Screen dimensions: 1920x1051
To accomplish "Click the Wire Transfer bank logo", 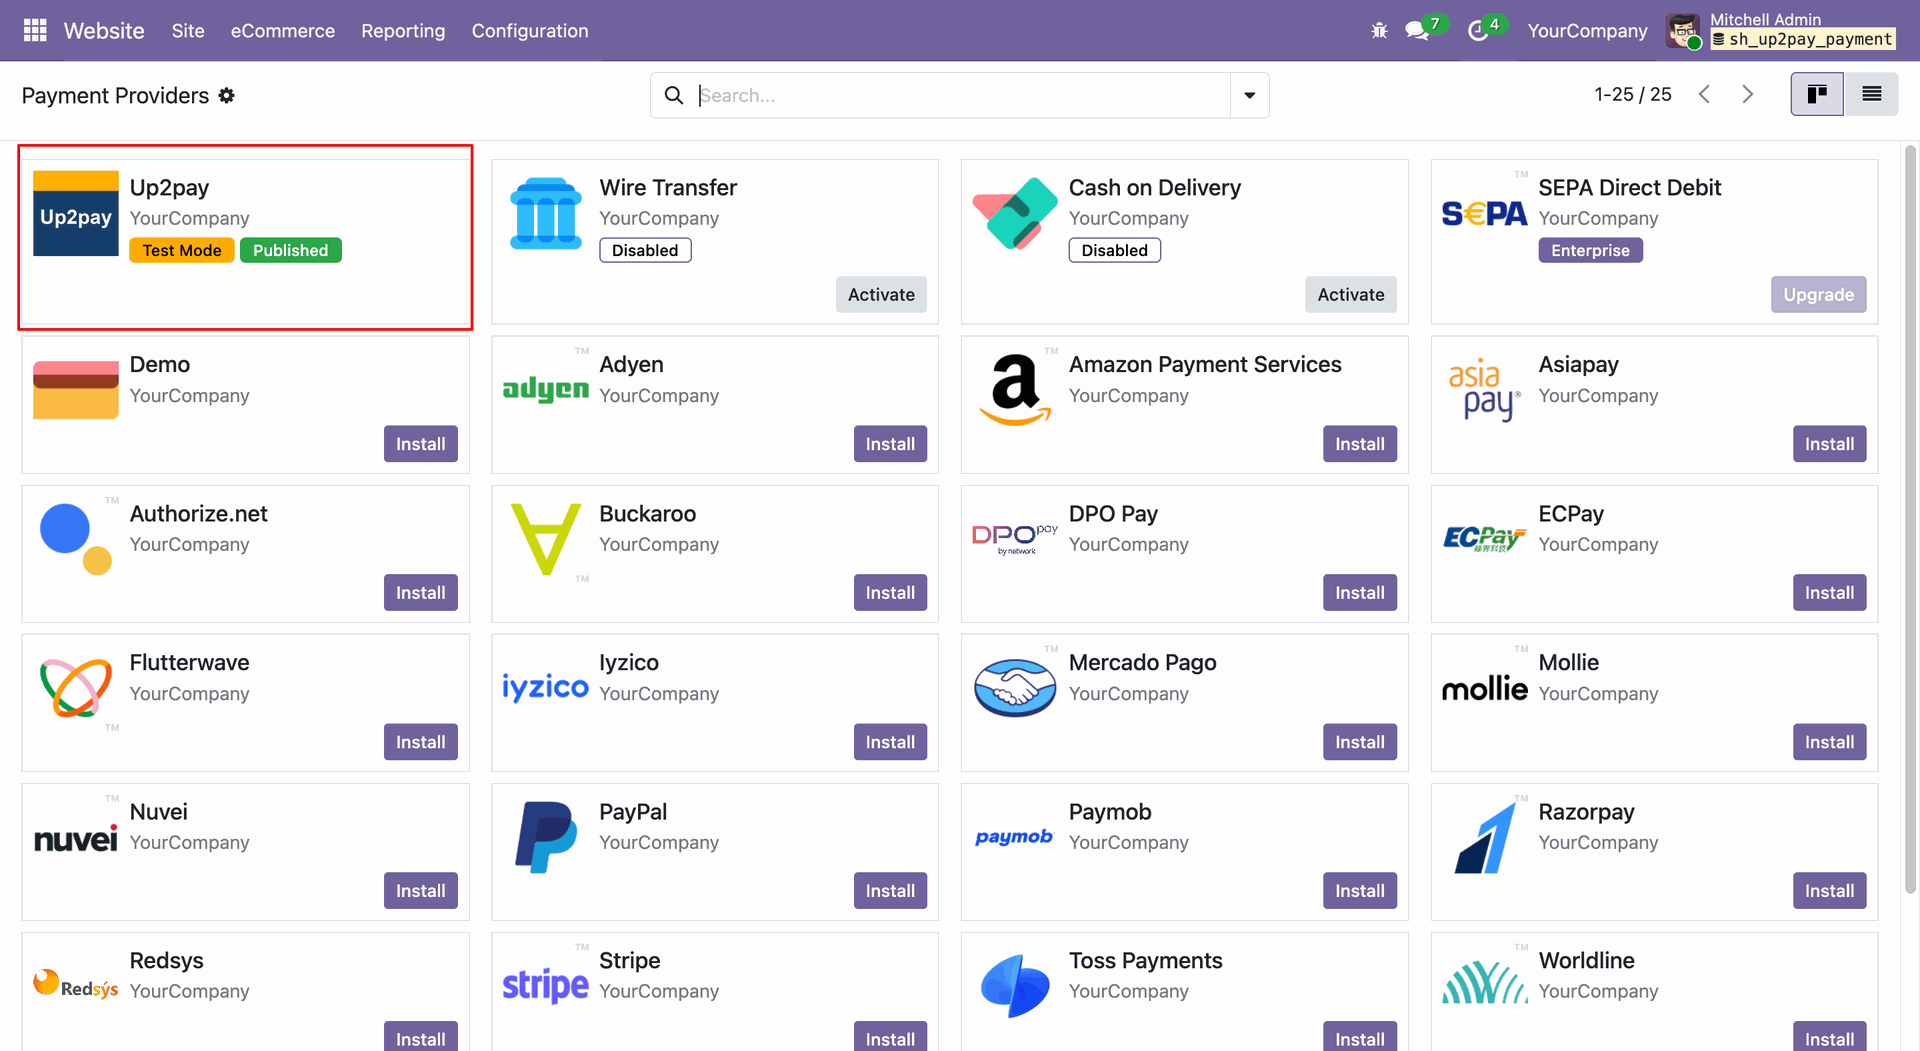I will tap(546, 214).
